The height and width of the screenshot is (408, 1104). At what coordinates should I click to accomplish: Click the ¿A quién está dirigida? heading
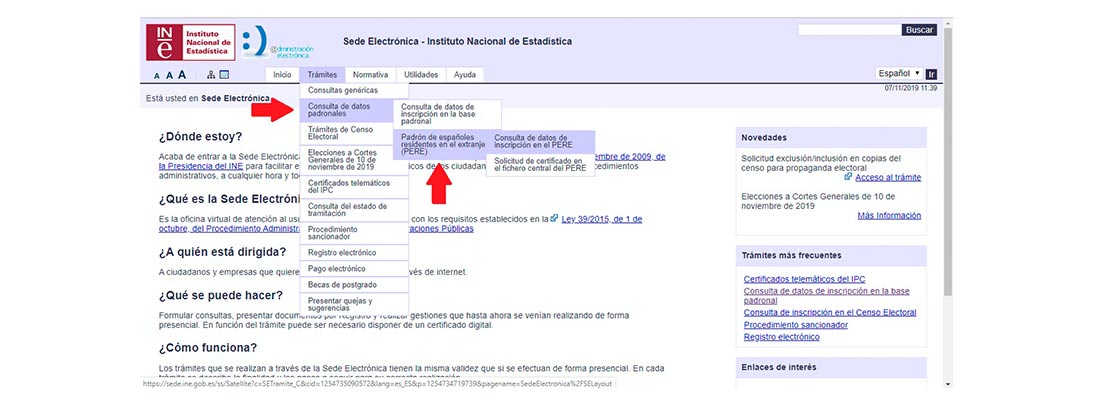coord(222,252)
